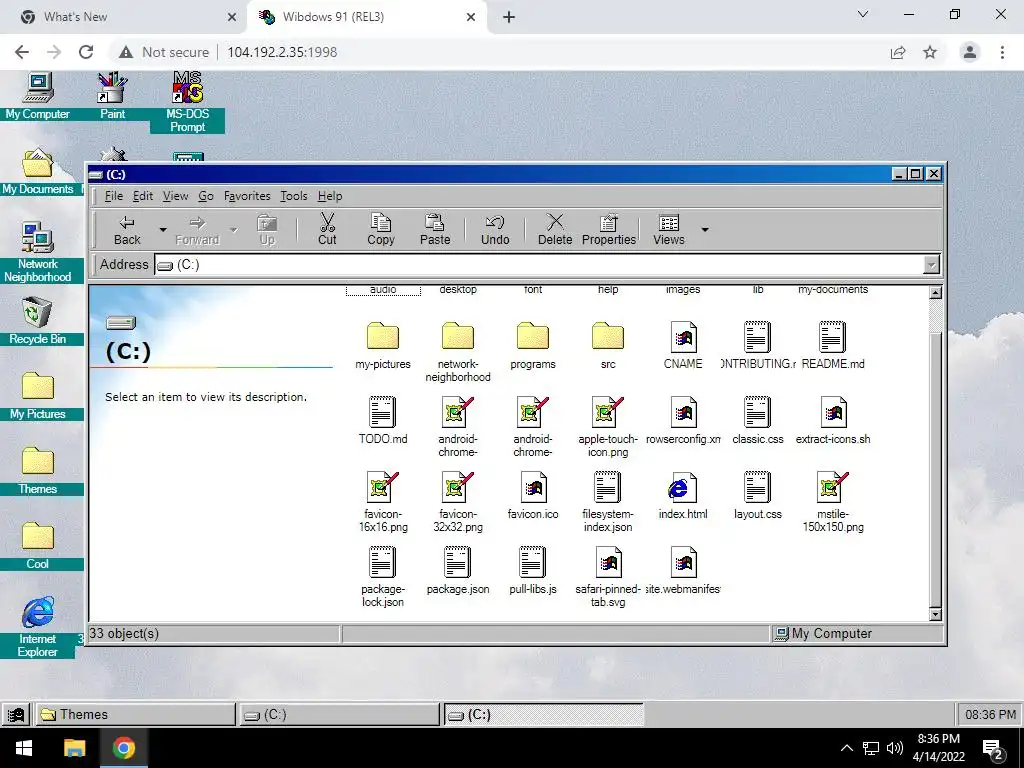Viewport: 1024px width, 768px height.
Task: Expand the Back history dropdown arrow
Action: click(163, 230)
